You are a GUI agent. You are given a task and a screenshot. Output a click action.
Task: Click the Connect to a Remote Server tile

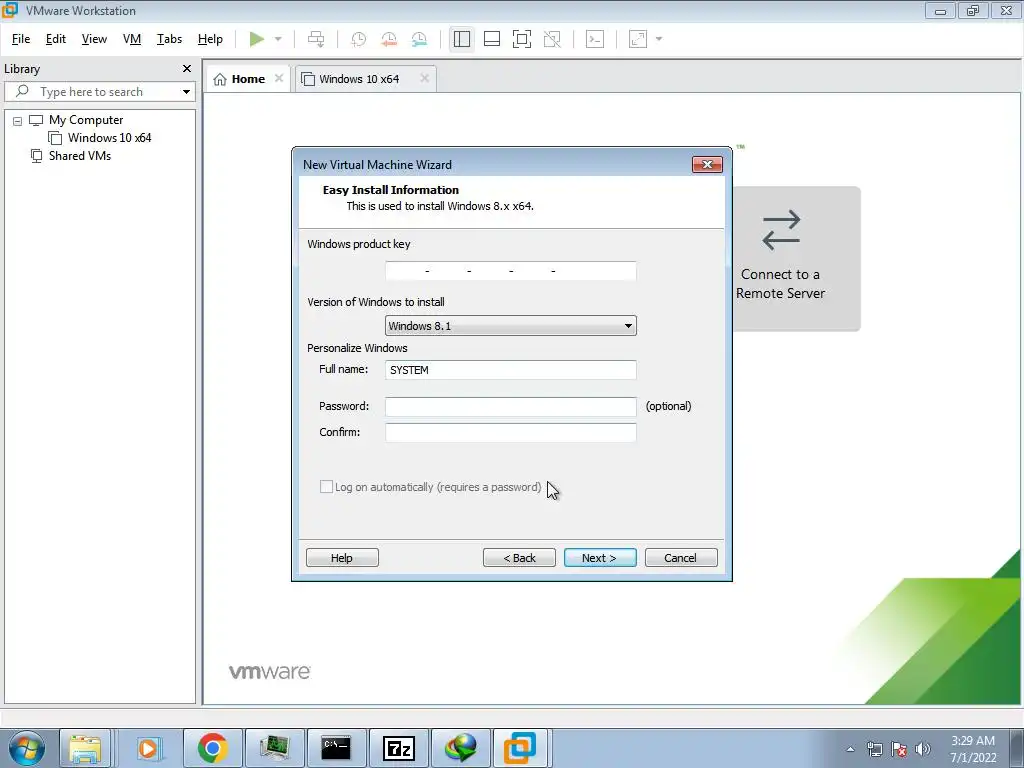795,259
